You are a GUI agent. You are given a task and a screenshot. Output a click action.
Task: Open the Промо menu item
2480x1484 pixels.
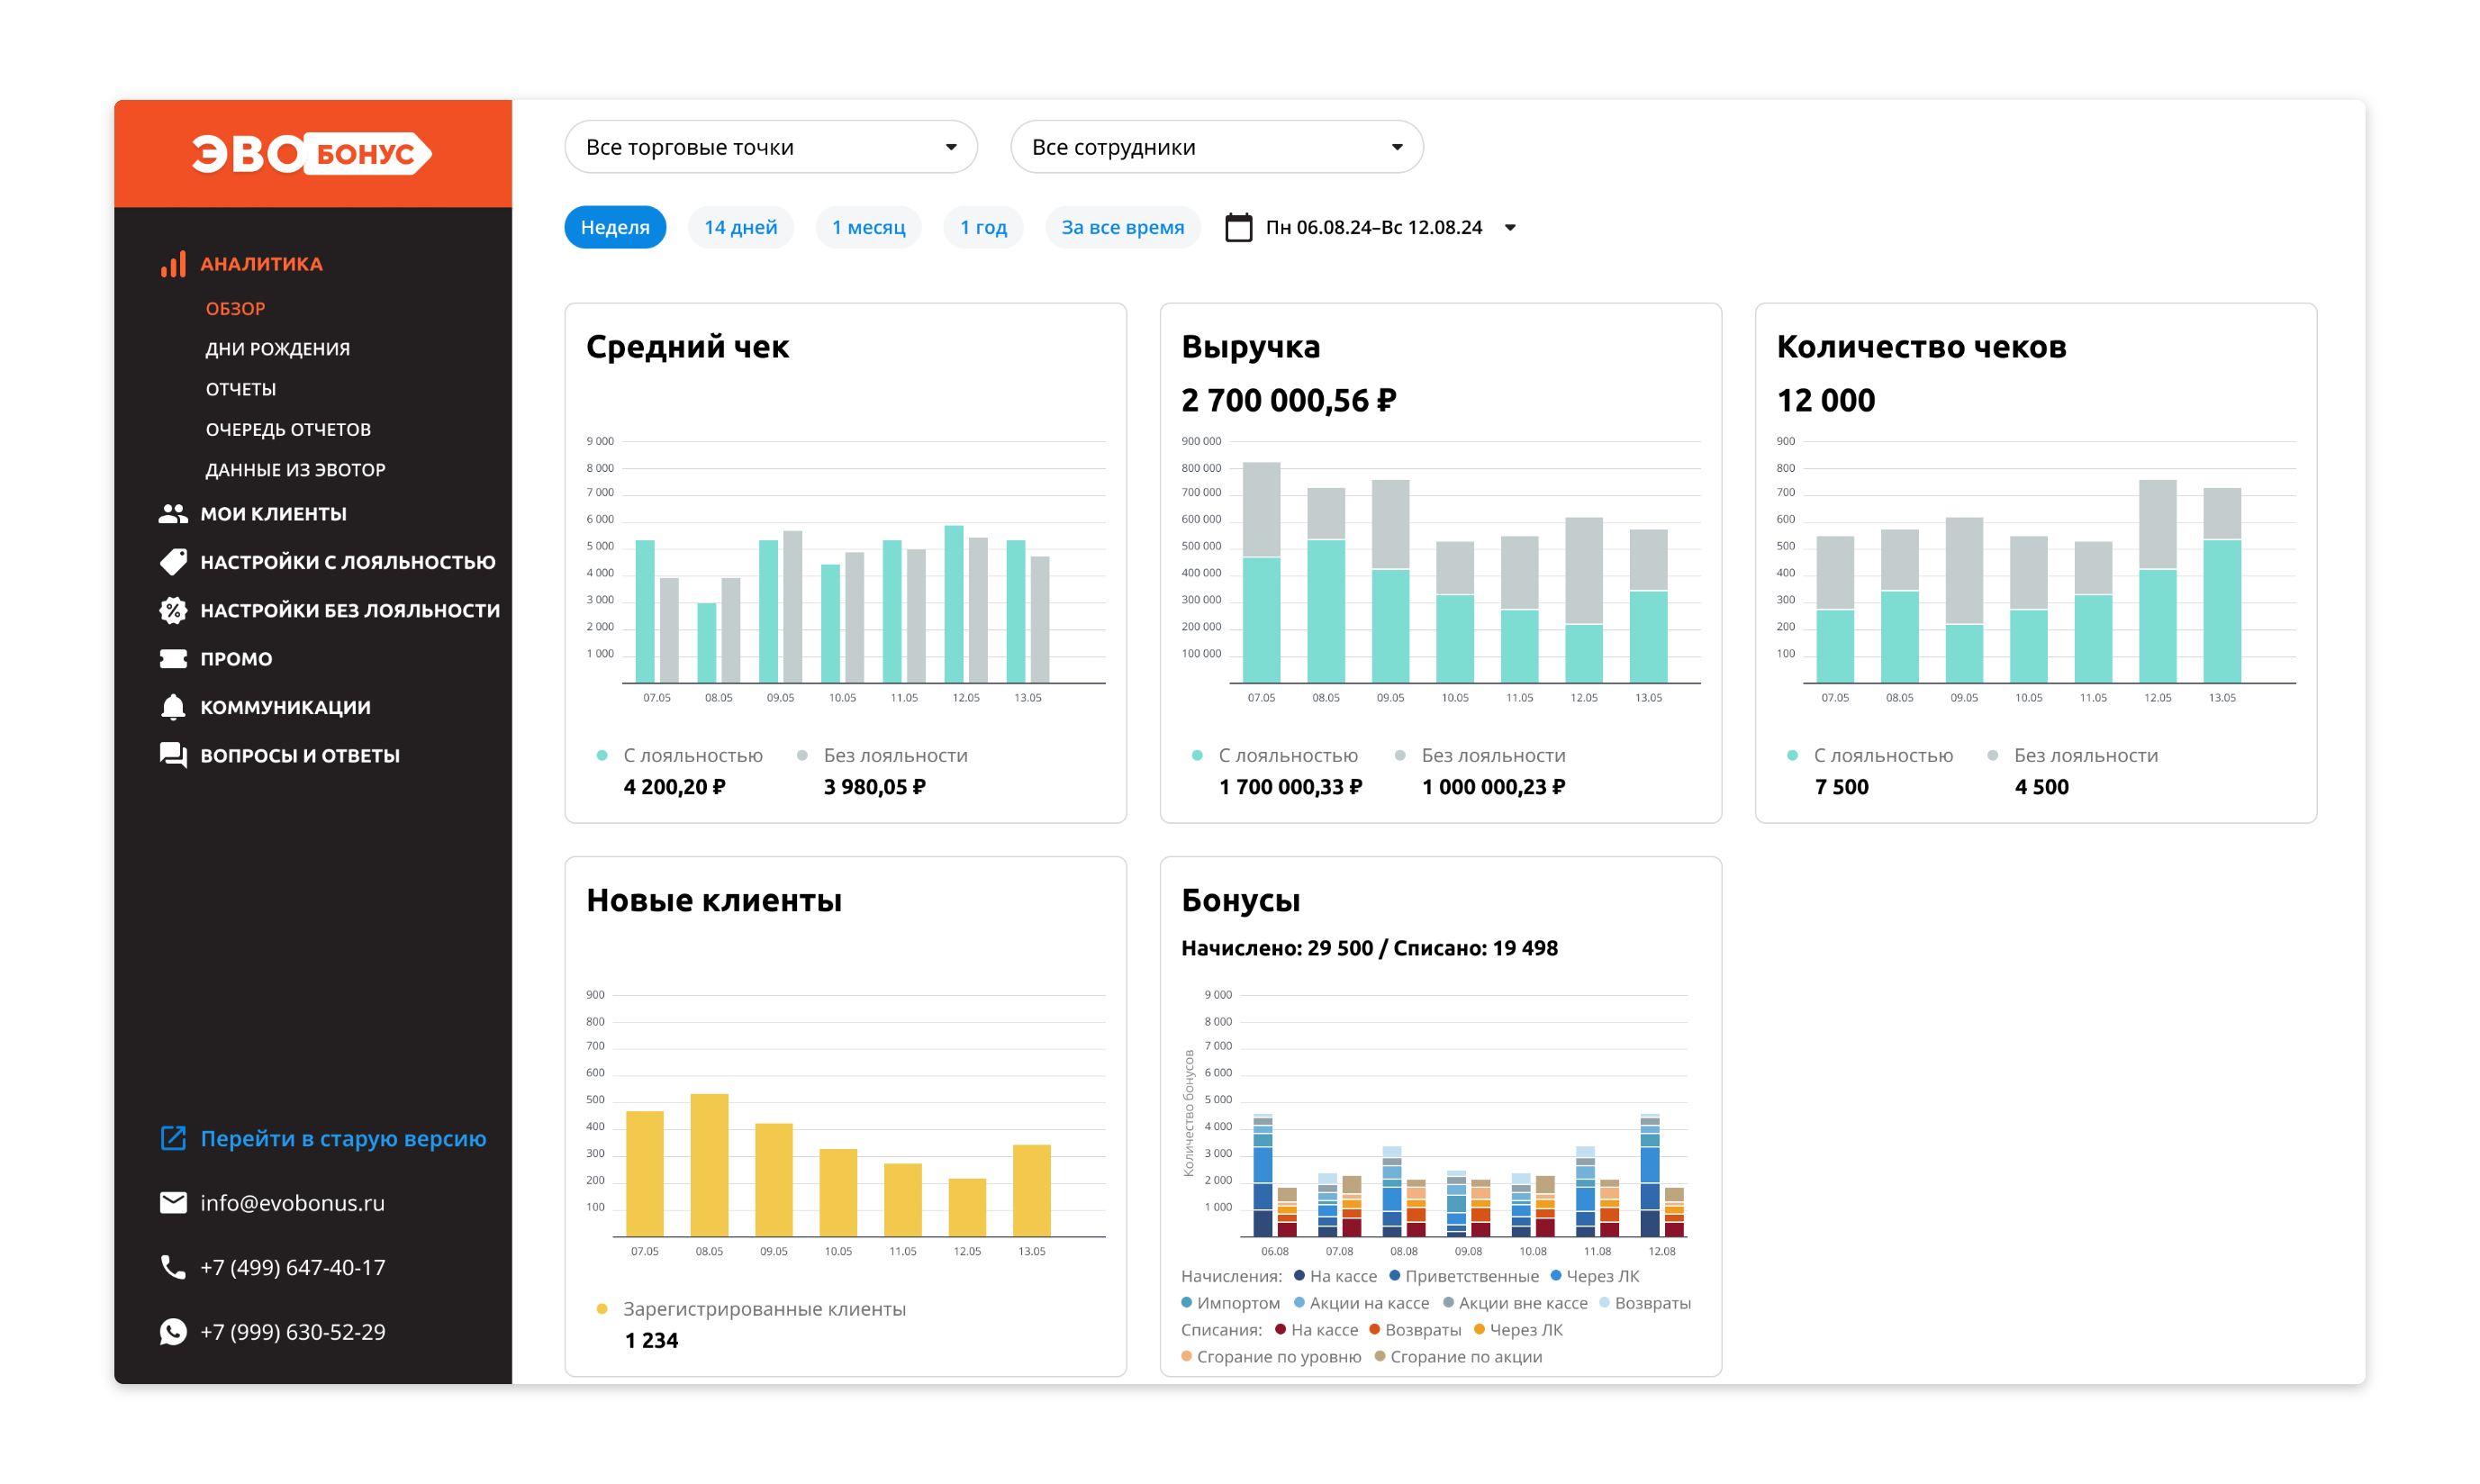click(x=236, y=659)
